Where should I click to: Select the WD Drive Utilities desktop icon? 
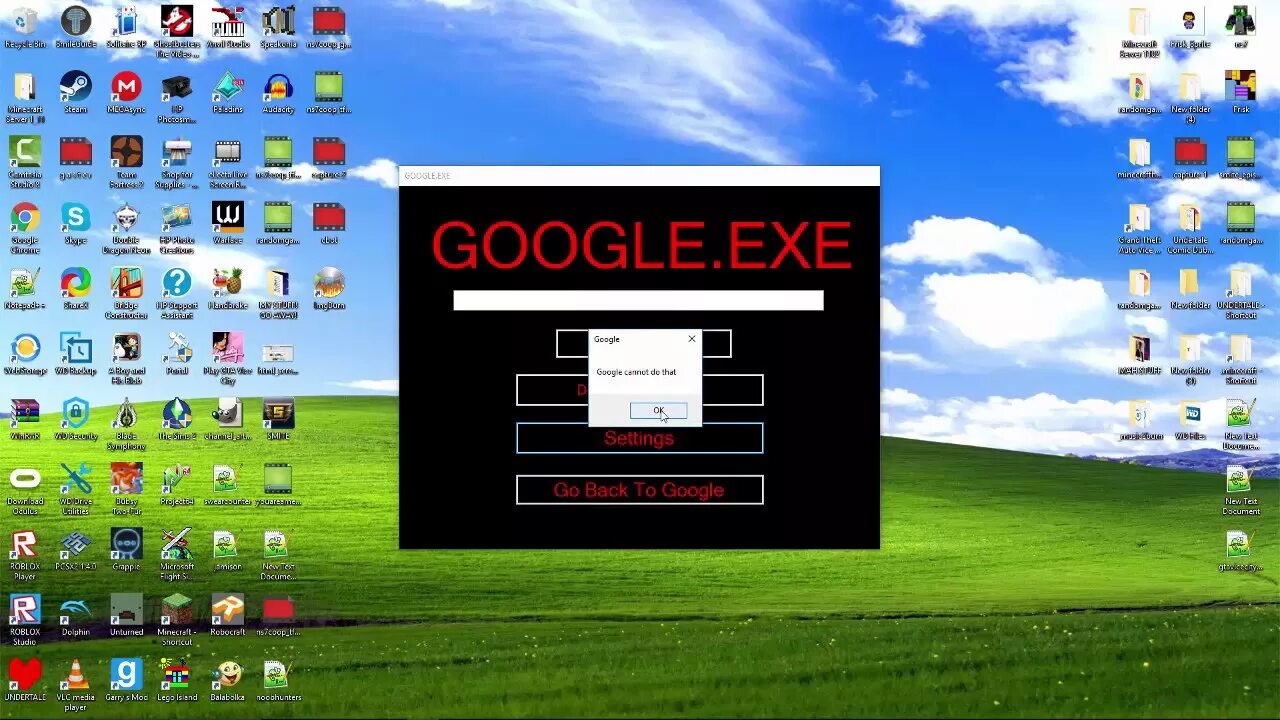76,490
